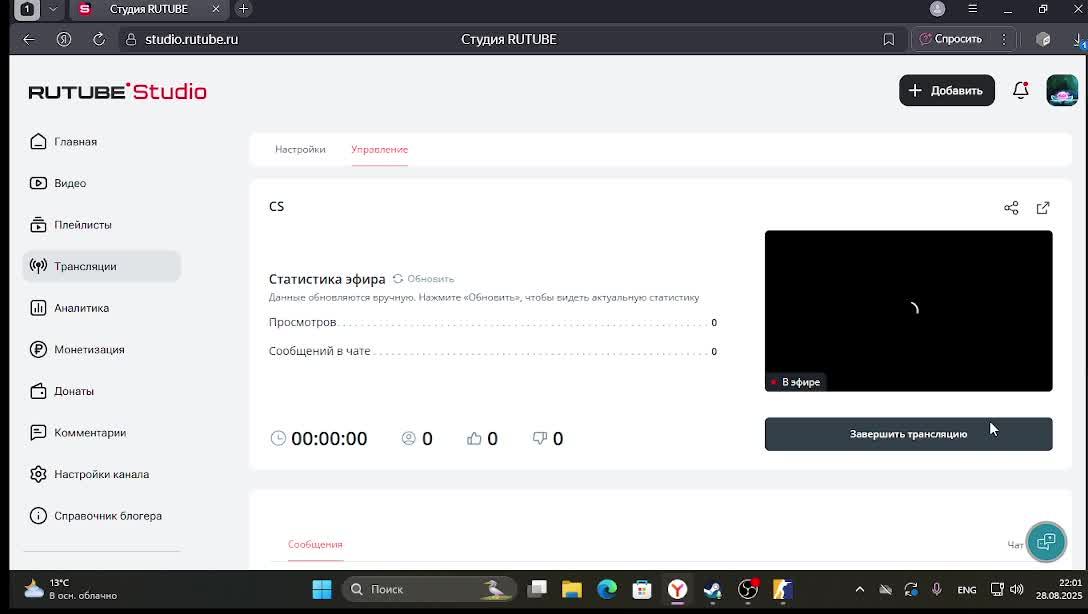The height and width of the screenshot is (614, 1088).
Task: Click Обновить to refresh statistics
Action: point(423,279)
